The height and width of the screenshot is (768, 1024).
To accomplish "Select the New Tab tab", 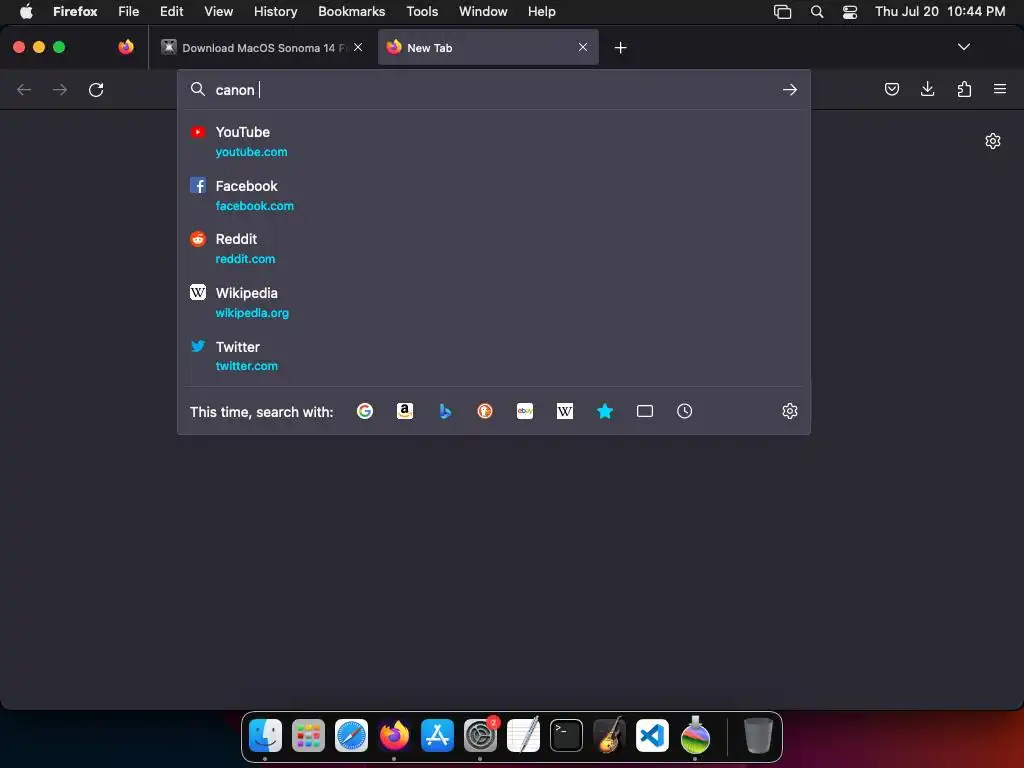I will click(488, 47).
